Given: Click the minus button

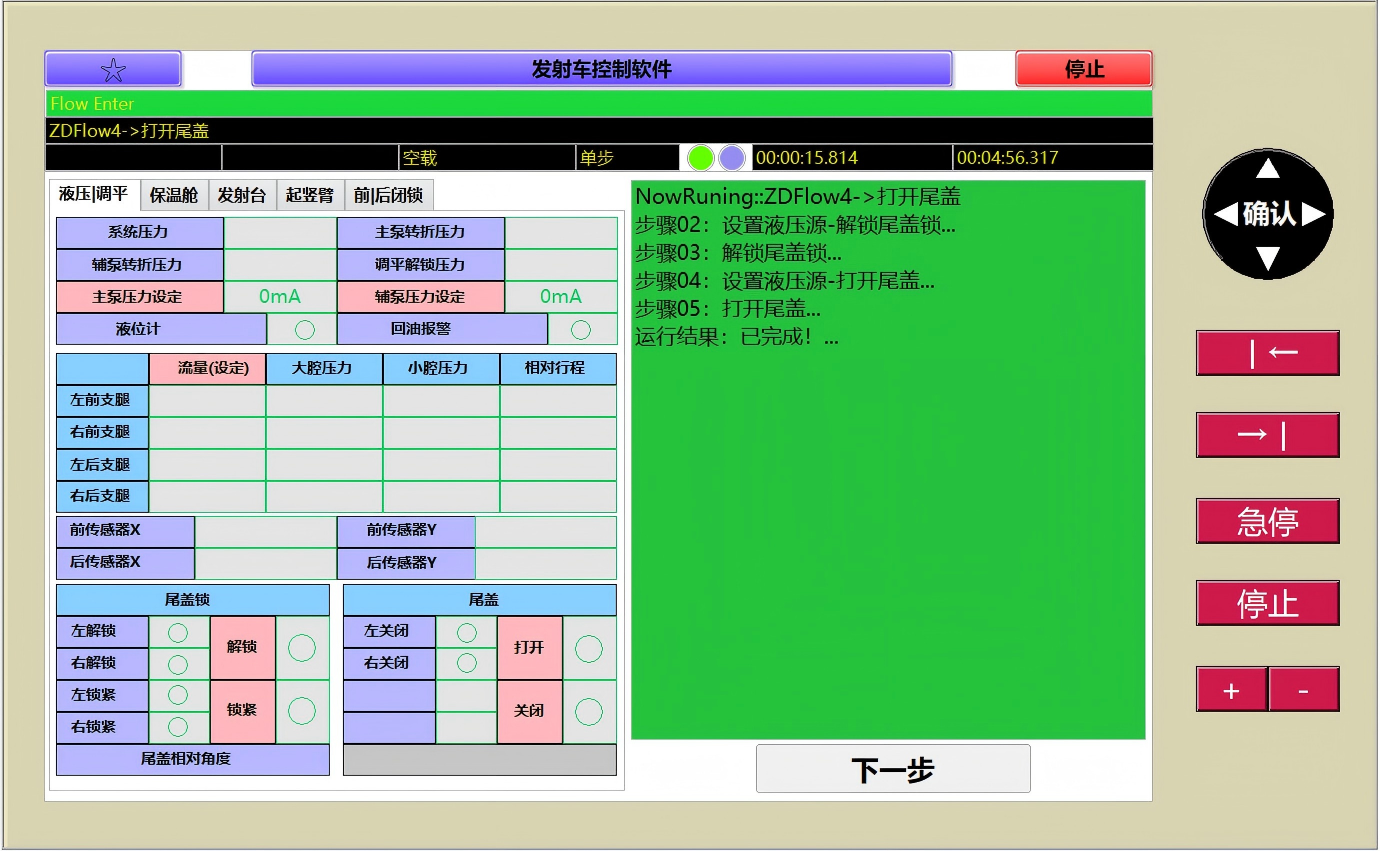Looking at the screenshot, I should [1303, 690].
